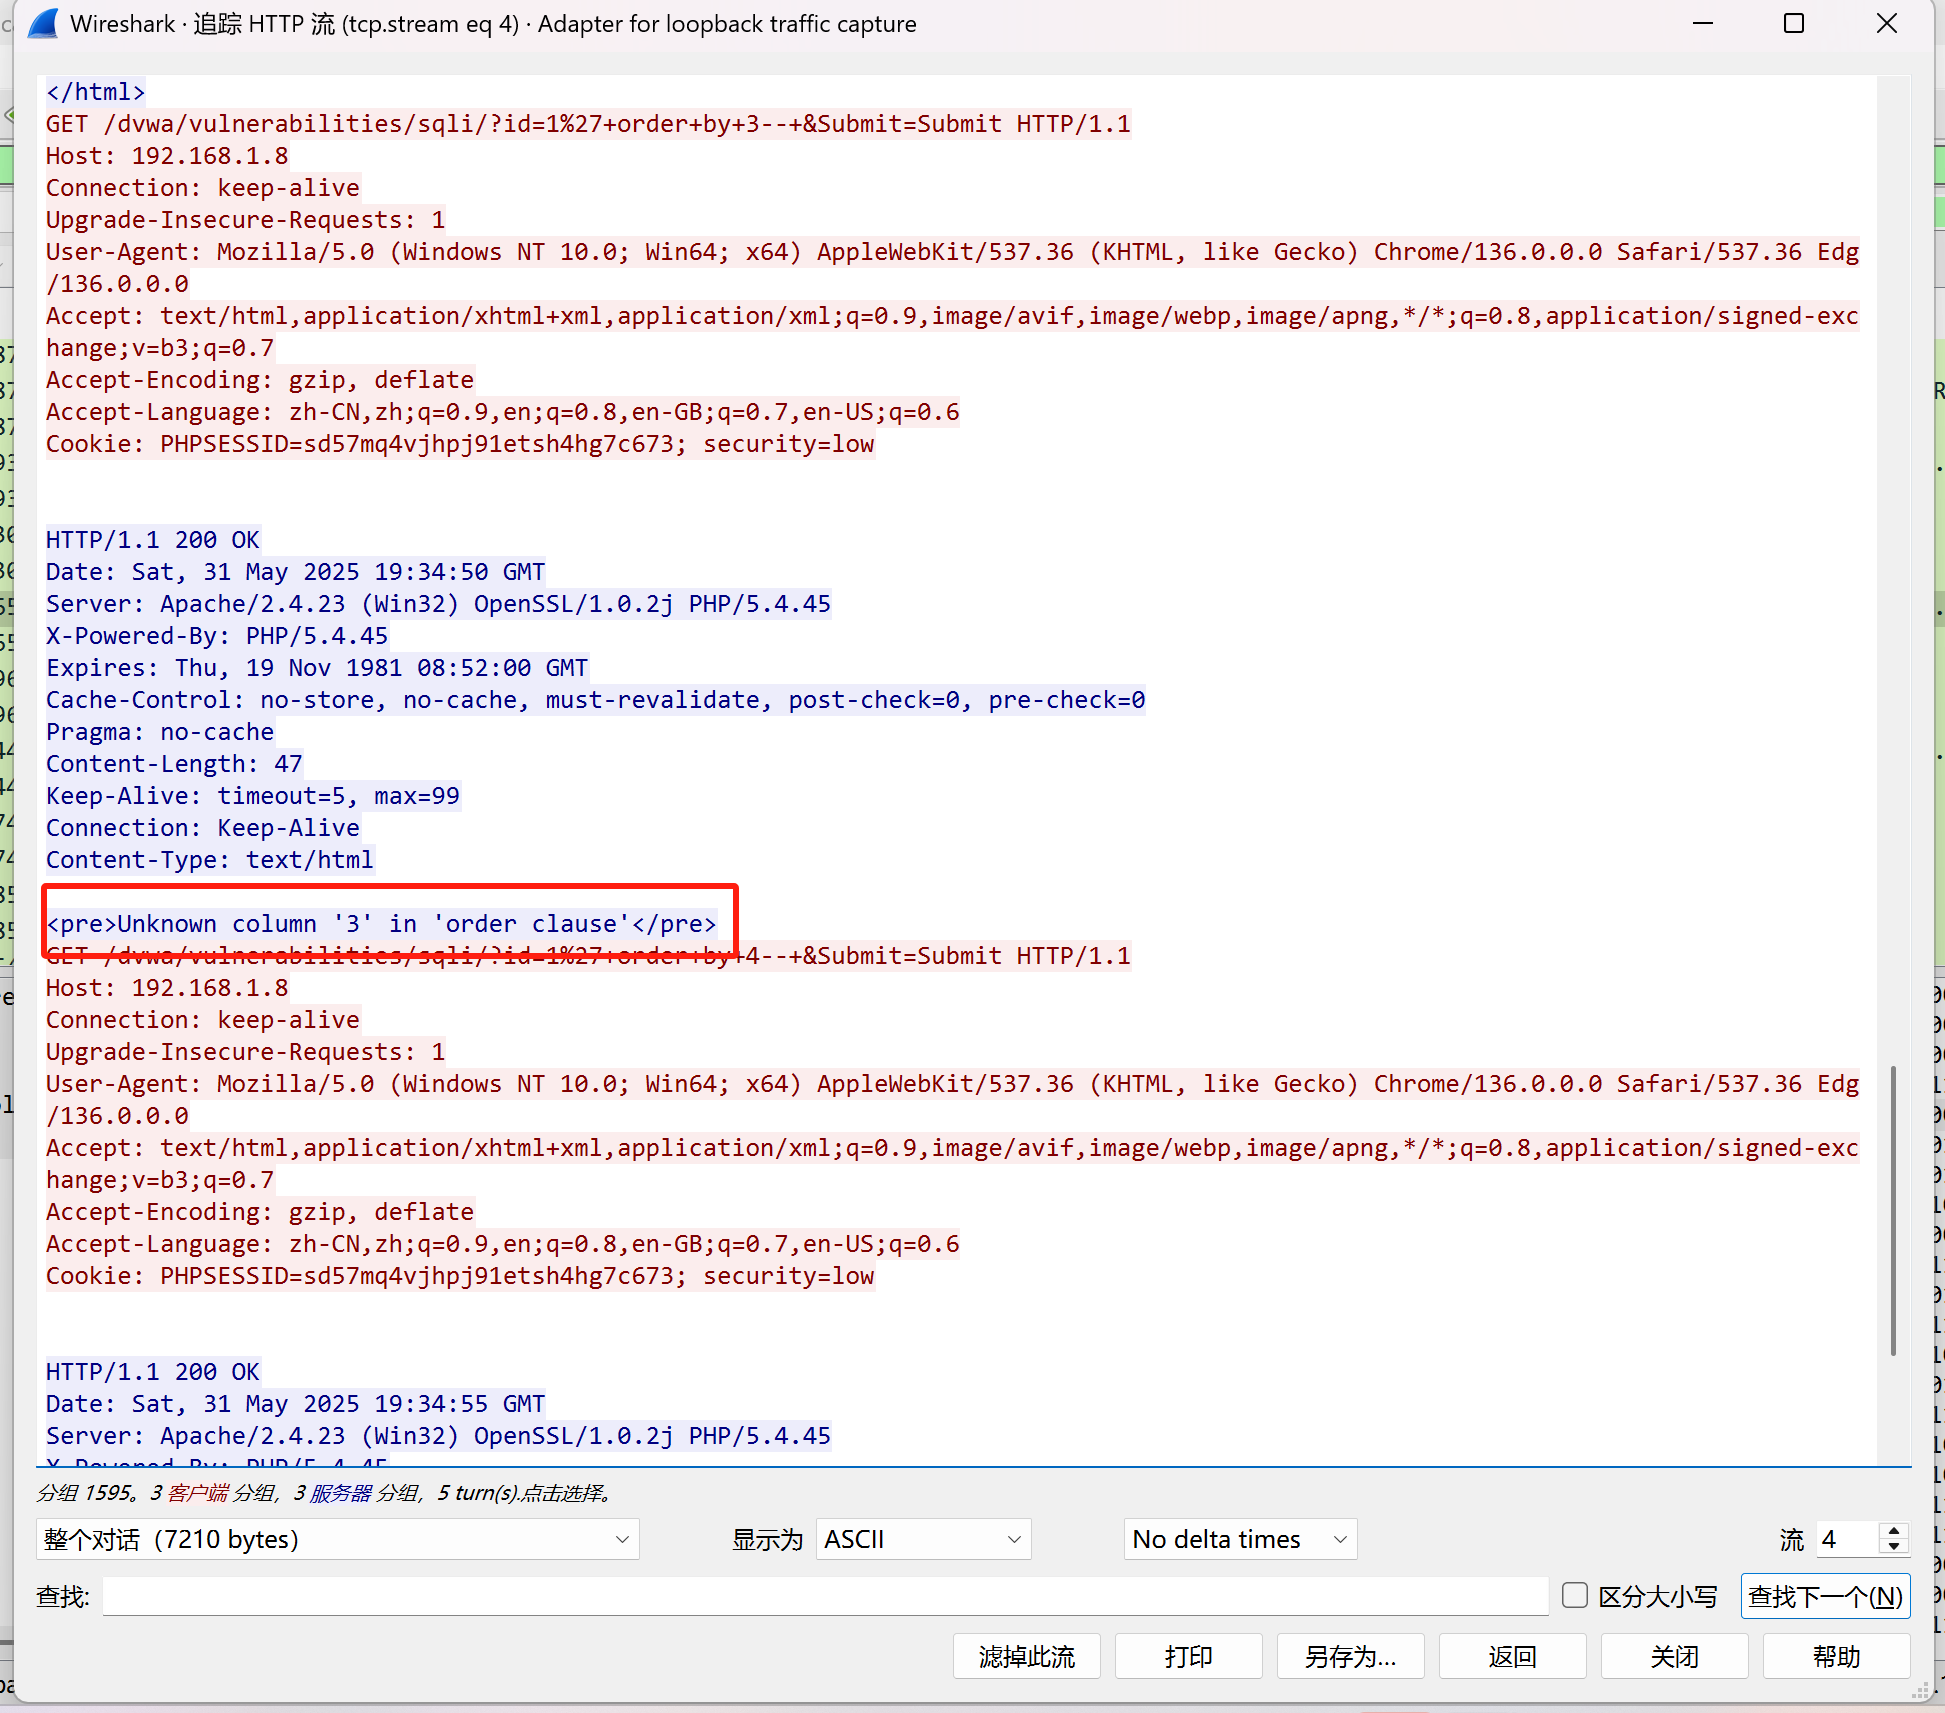Toggle the 区分大小写 case-sensitive checkbox

1575,1595
